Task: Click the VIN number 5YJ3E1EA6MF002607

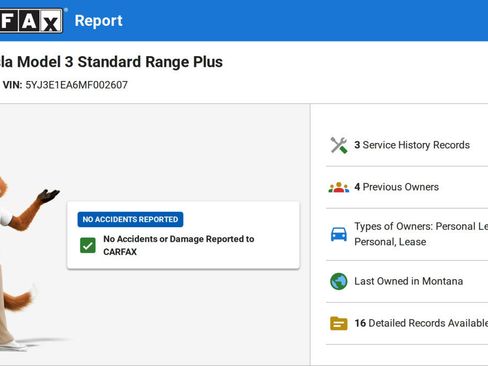Action: pyautogui.click(x=76, y=85)
